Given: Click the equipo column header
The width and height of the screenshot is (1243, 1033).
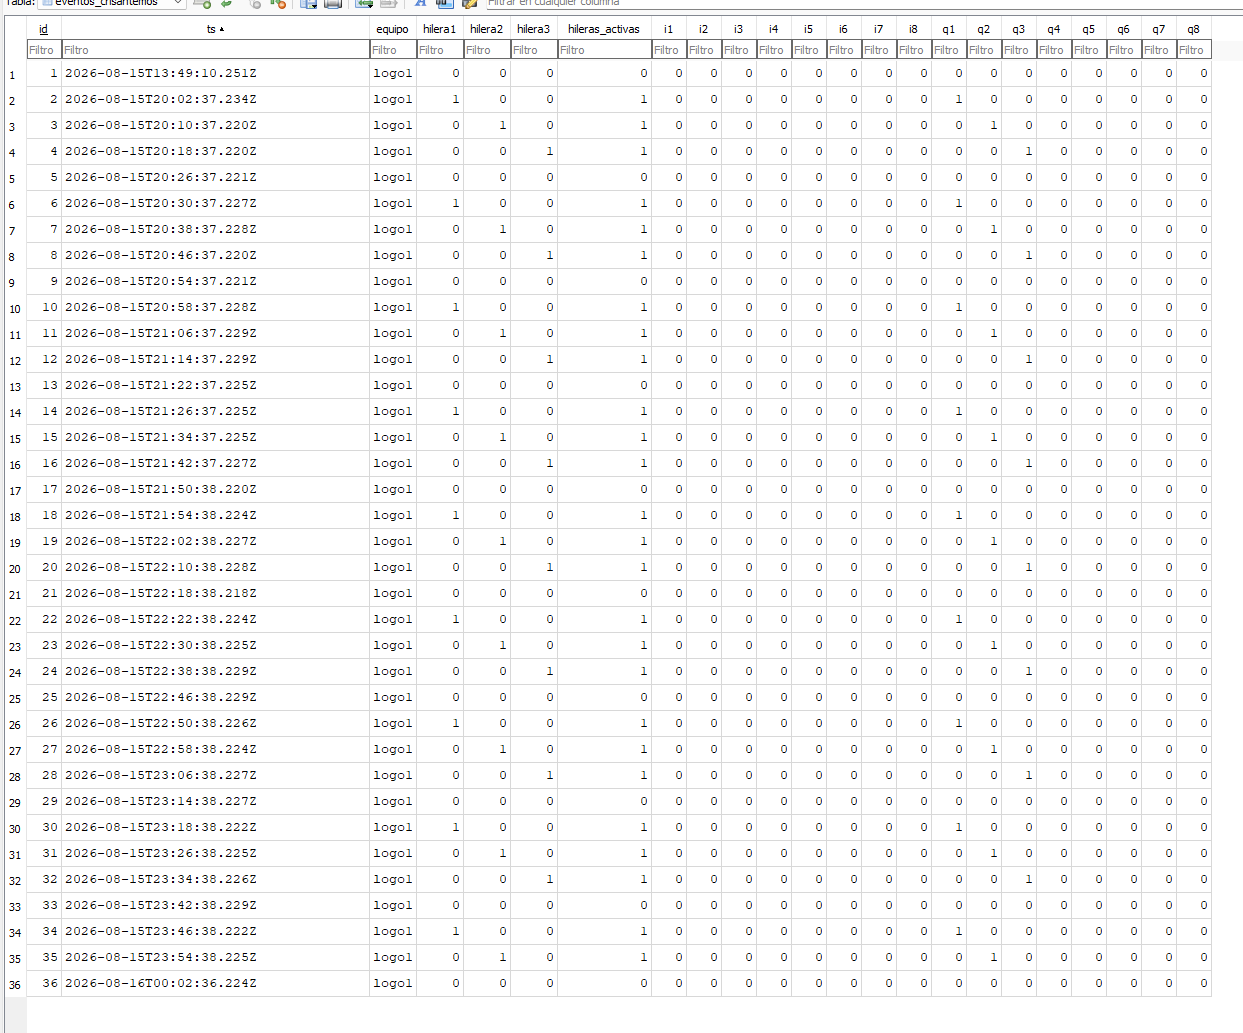Looking at the screenshot, I should 392,29.
